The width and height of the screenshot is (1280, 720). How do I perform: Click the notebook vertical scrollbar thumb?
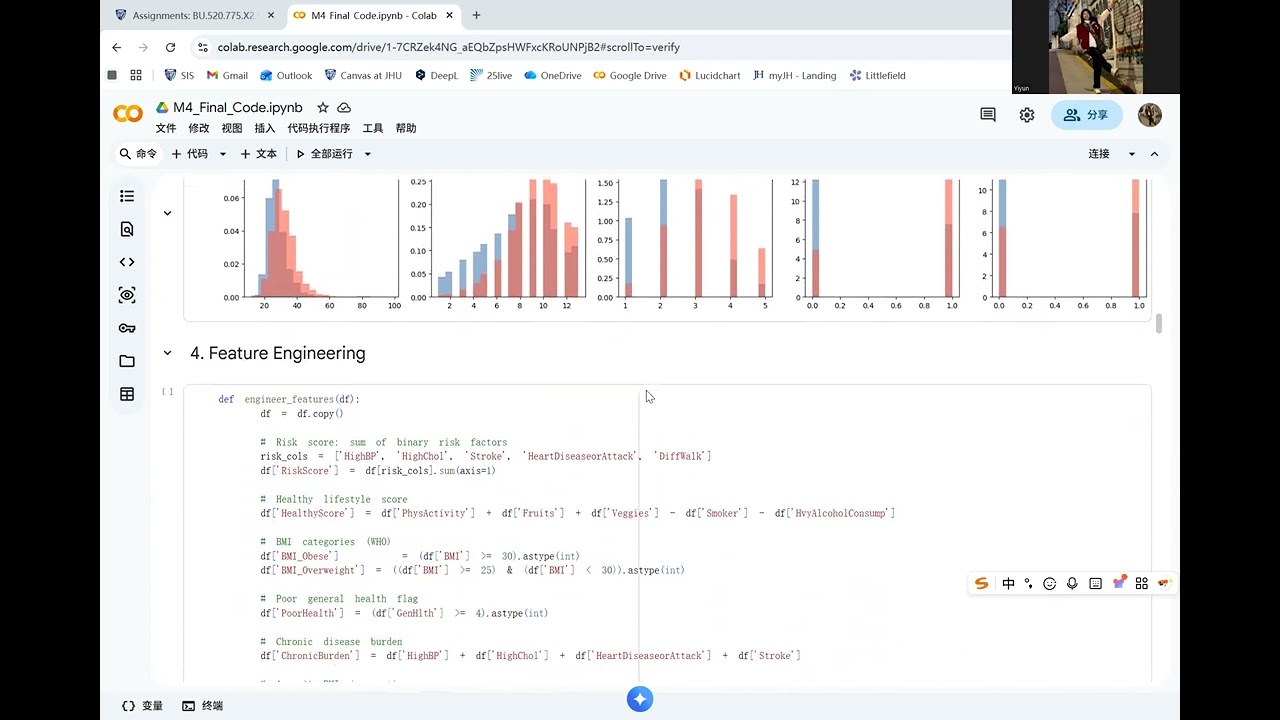[x=1160, y=324]
